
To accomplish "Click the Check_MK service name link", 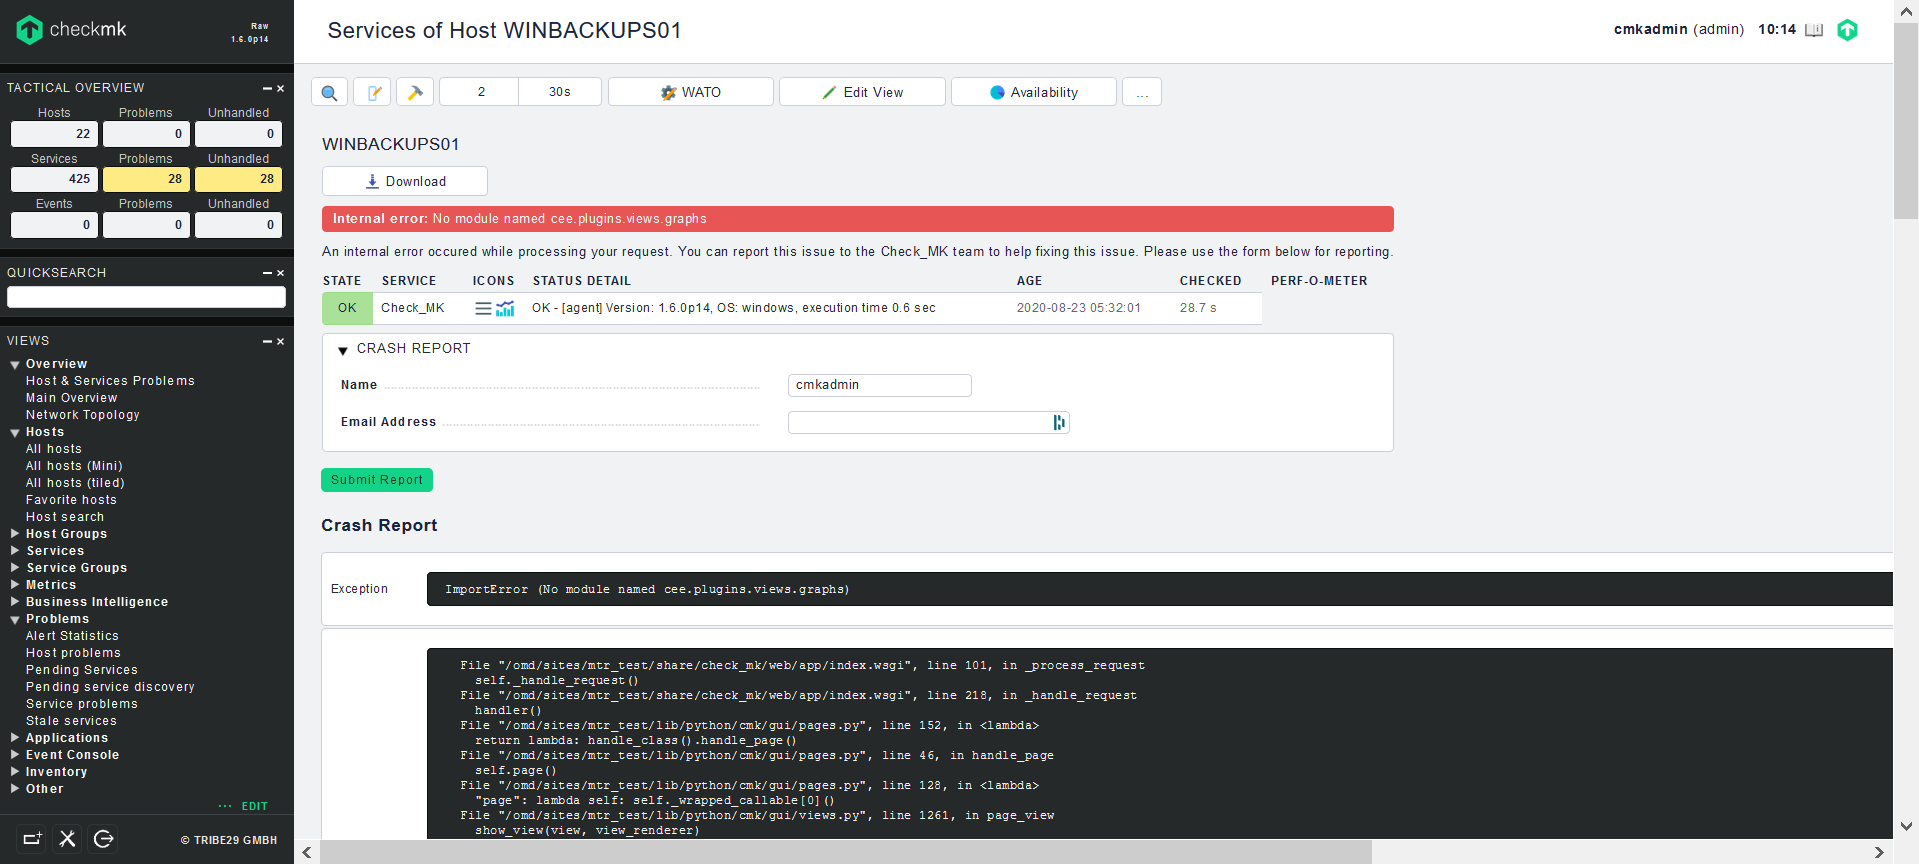I will pyautogui.click(x=412, y=308).
